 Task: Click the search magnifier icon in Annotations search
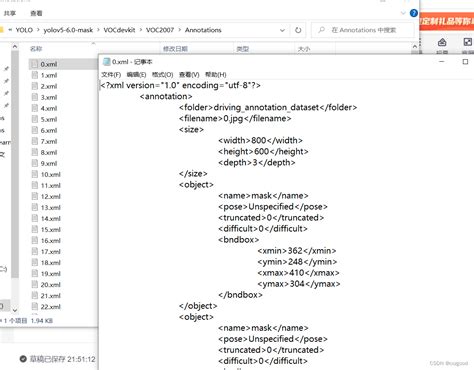[322, 30]
